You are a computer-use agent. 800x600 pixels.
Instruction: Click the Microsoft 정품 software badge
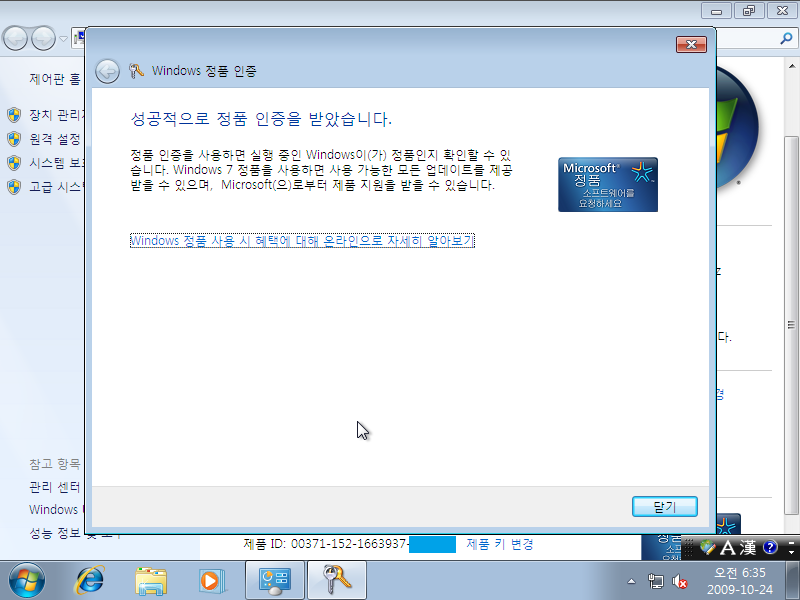pos(607,184)
